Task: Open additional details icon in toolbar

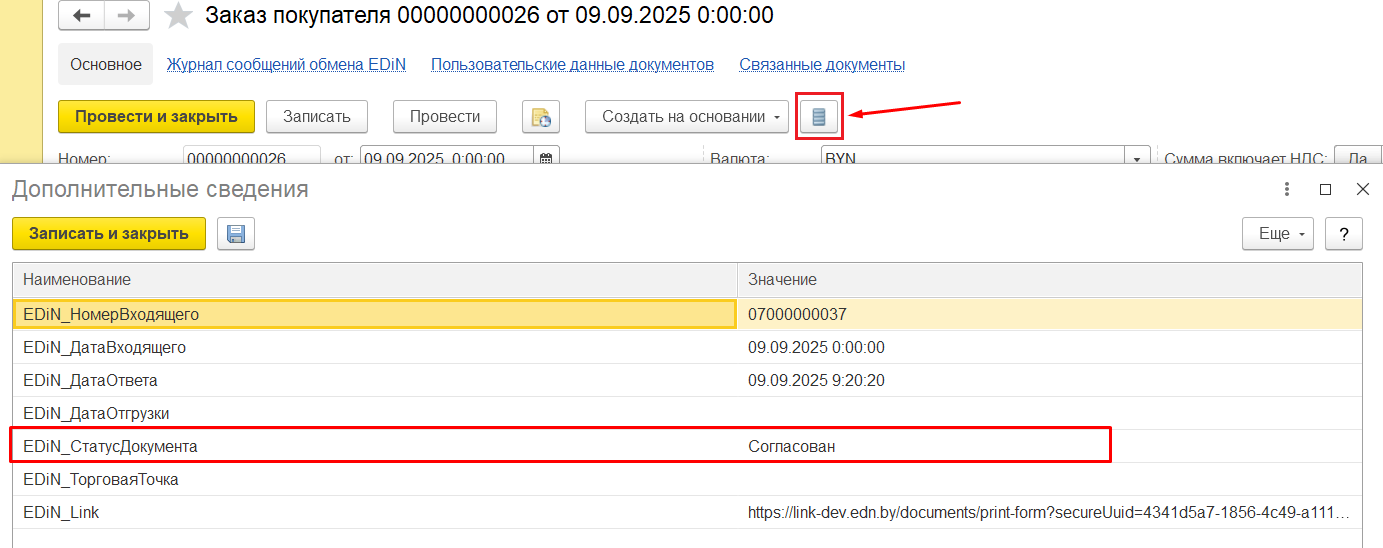Action: tap(819, 117)
